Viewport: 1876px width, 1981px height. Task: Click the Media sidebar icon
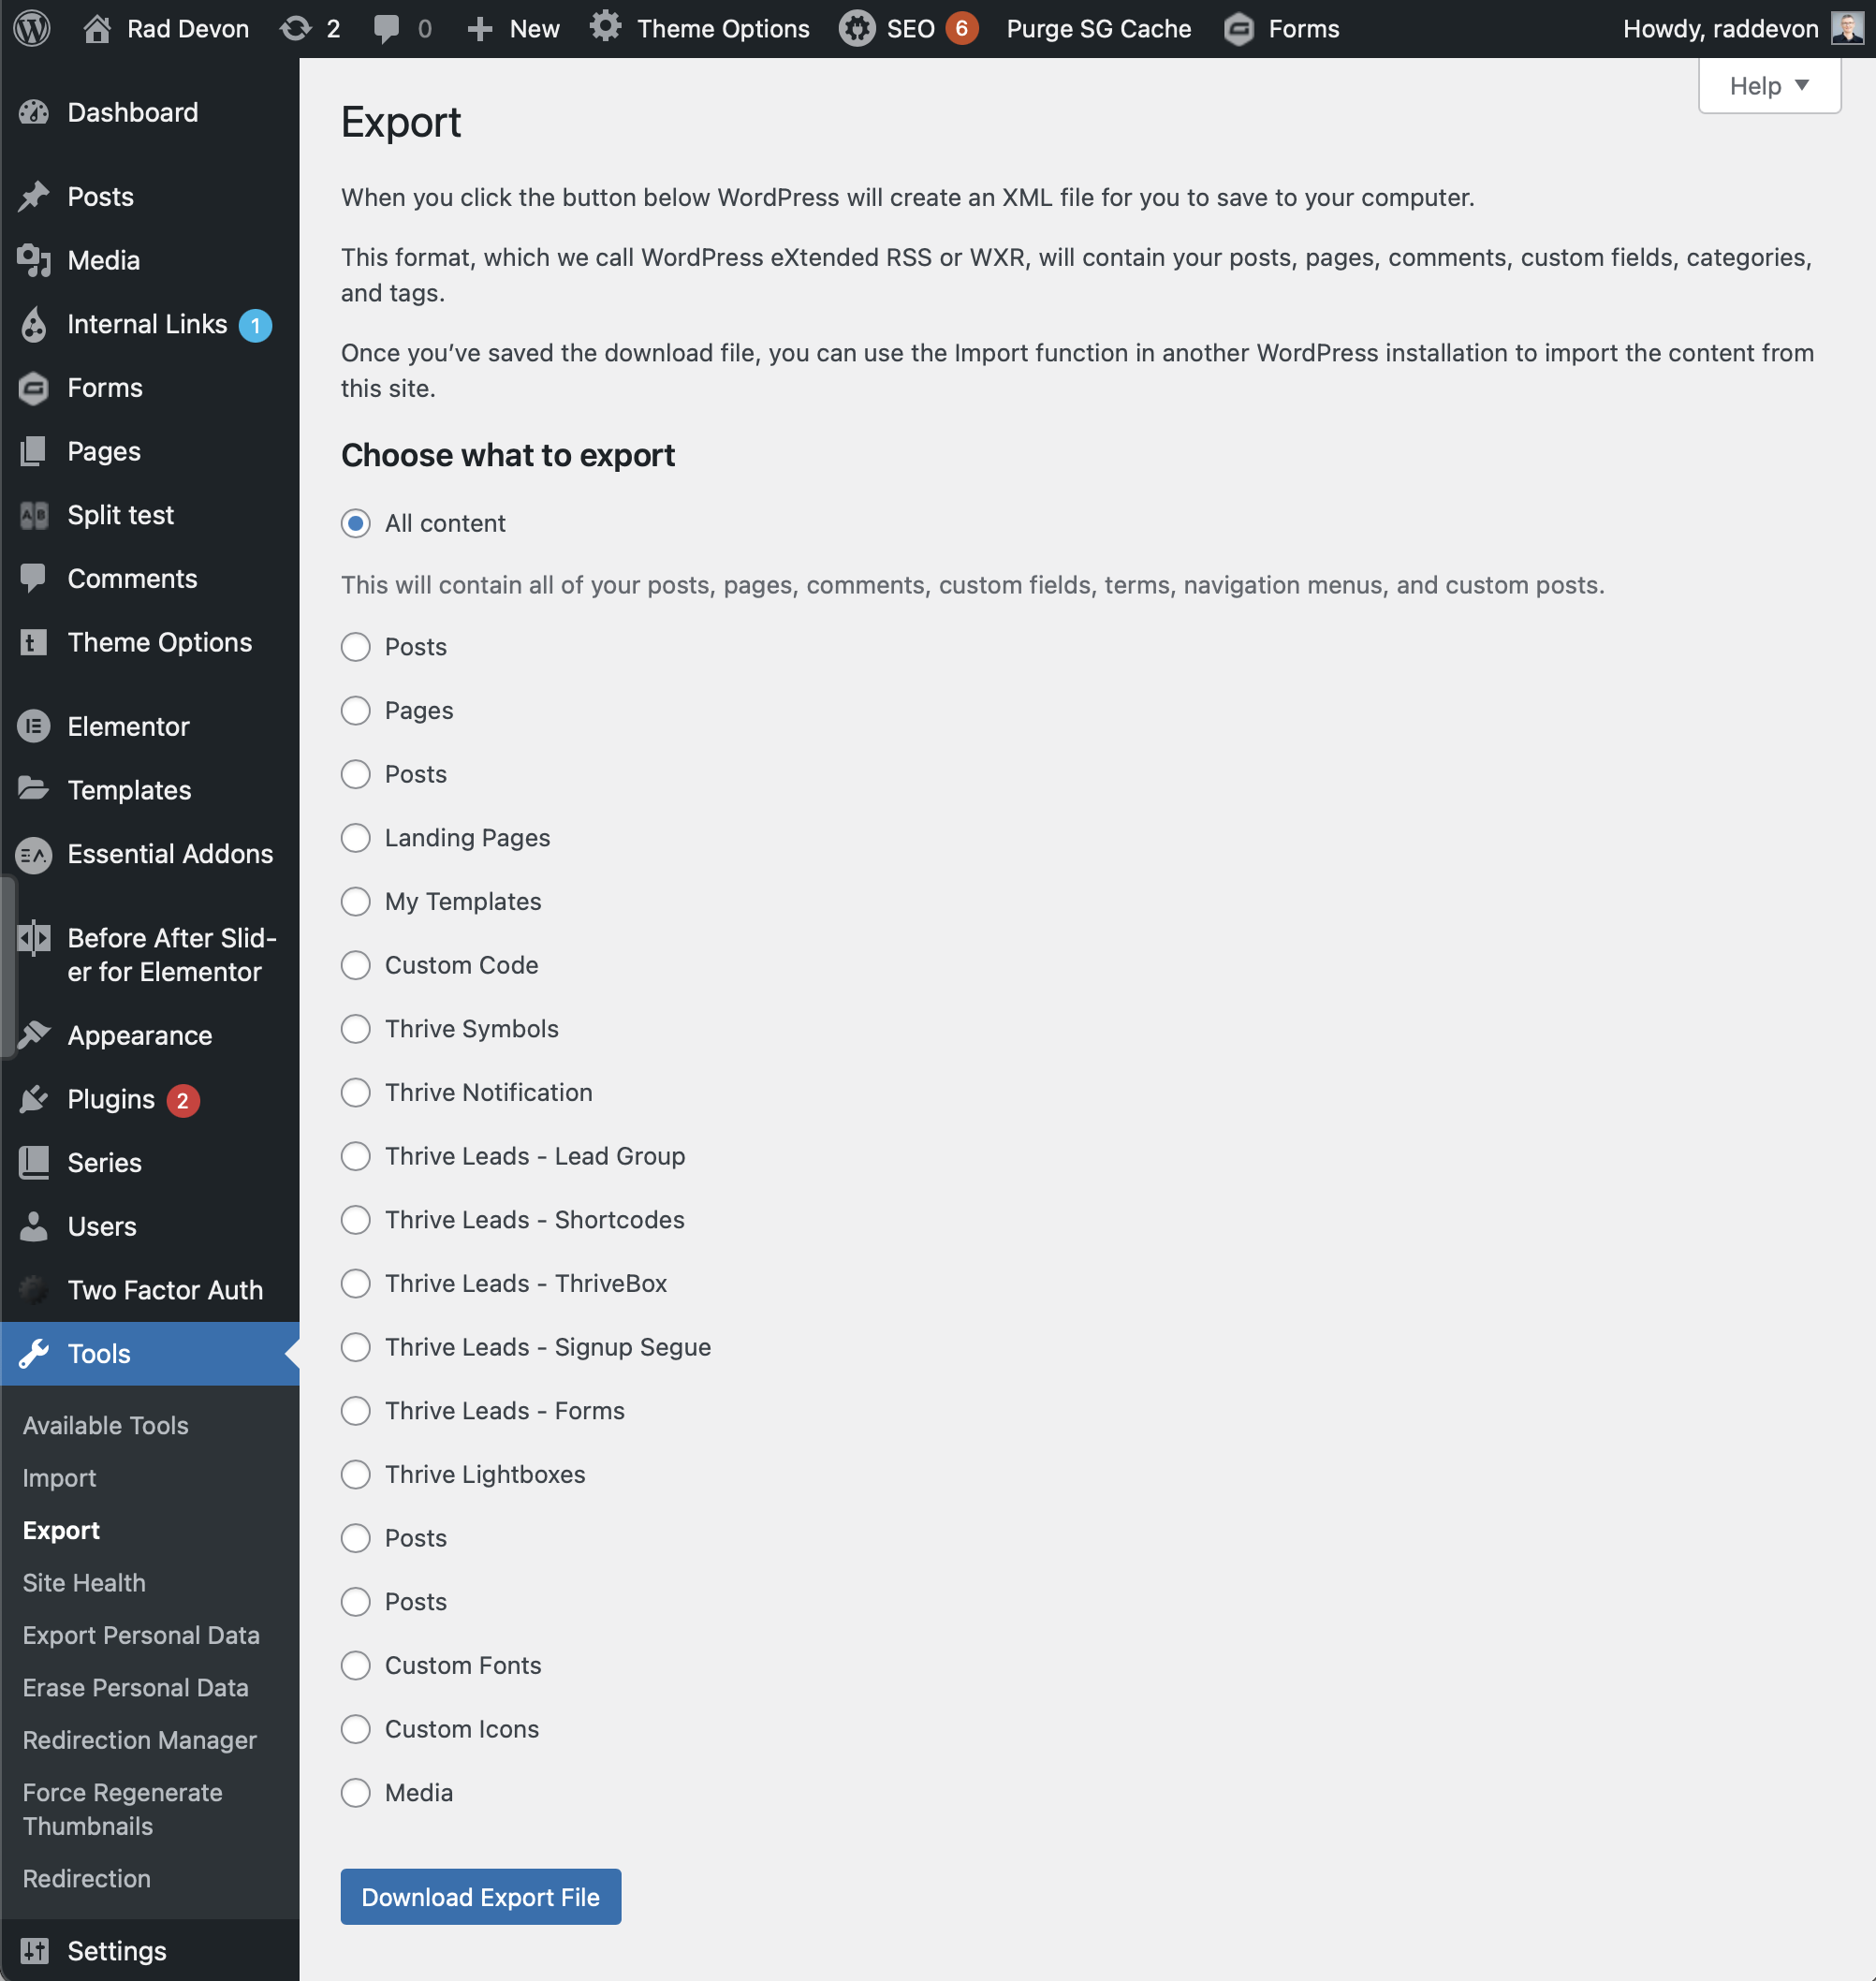click(x=34, y=260)
